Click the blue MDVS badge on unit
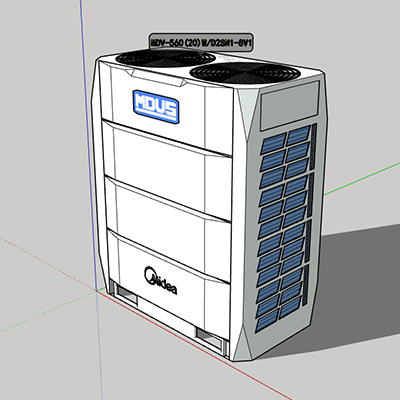This screenshot has width=400, height=400. [156, 107]
